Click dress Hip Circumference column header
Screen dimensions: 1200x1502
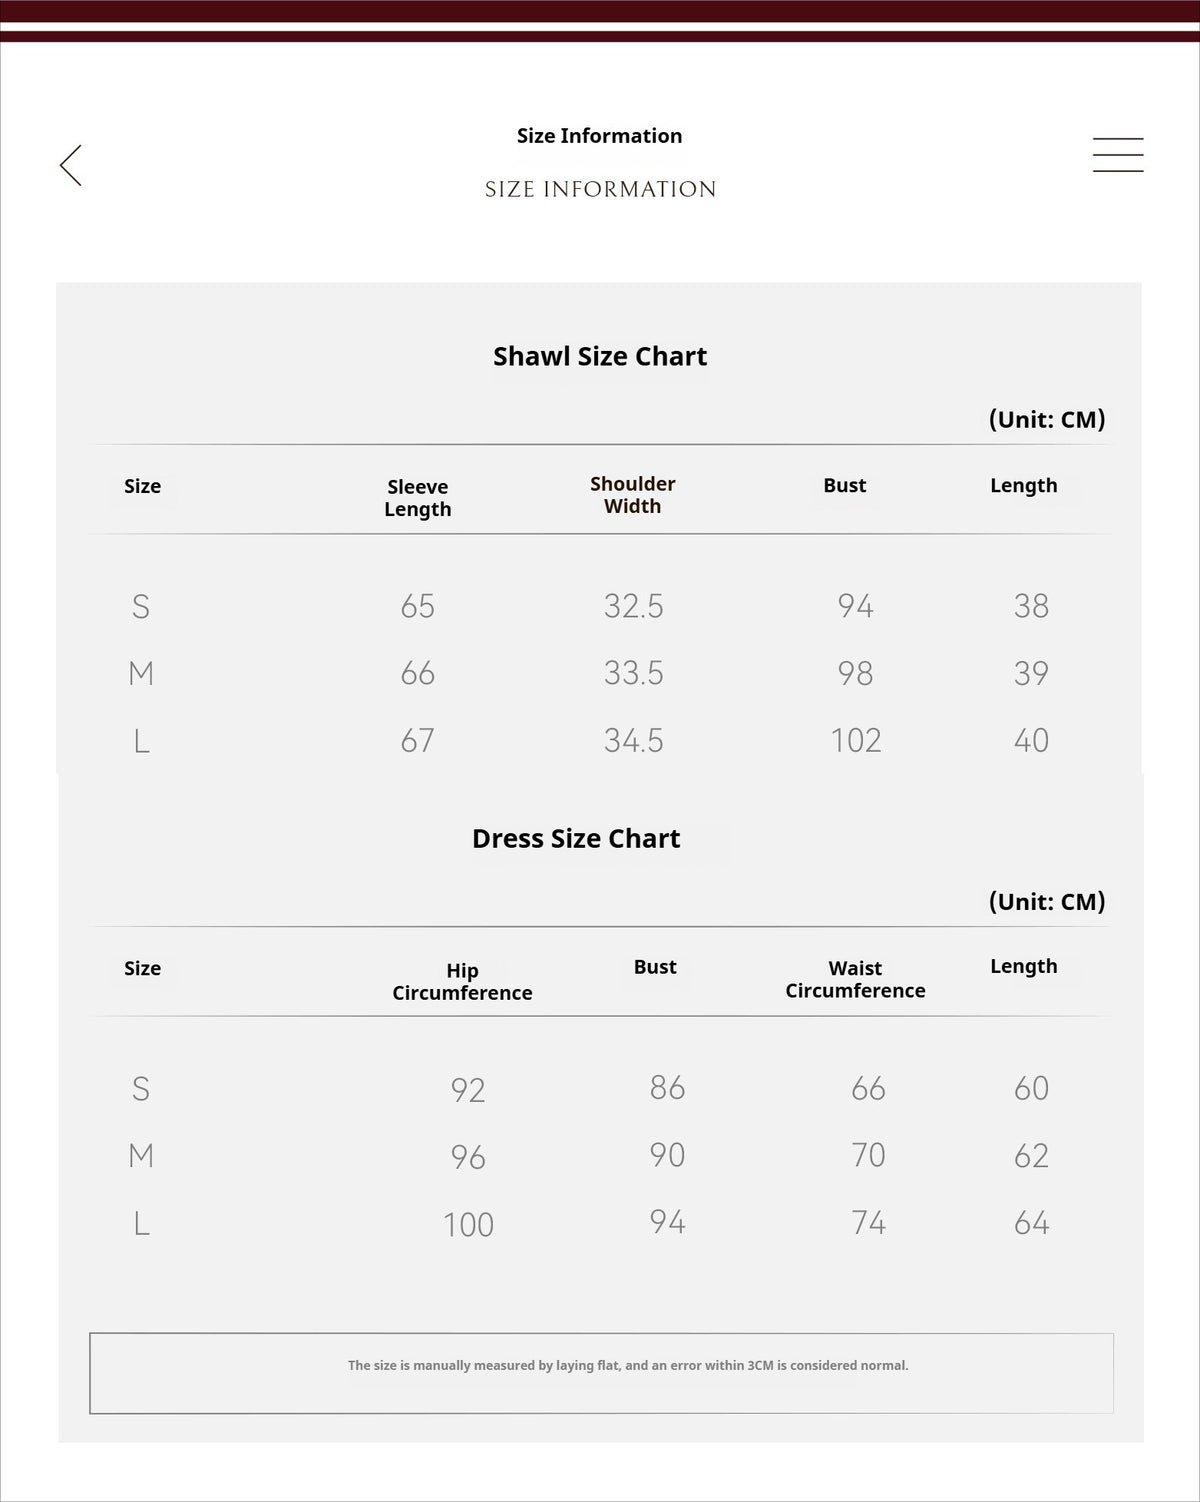pyautogui.click(x=462, y=982)
